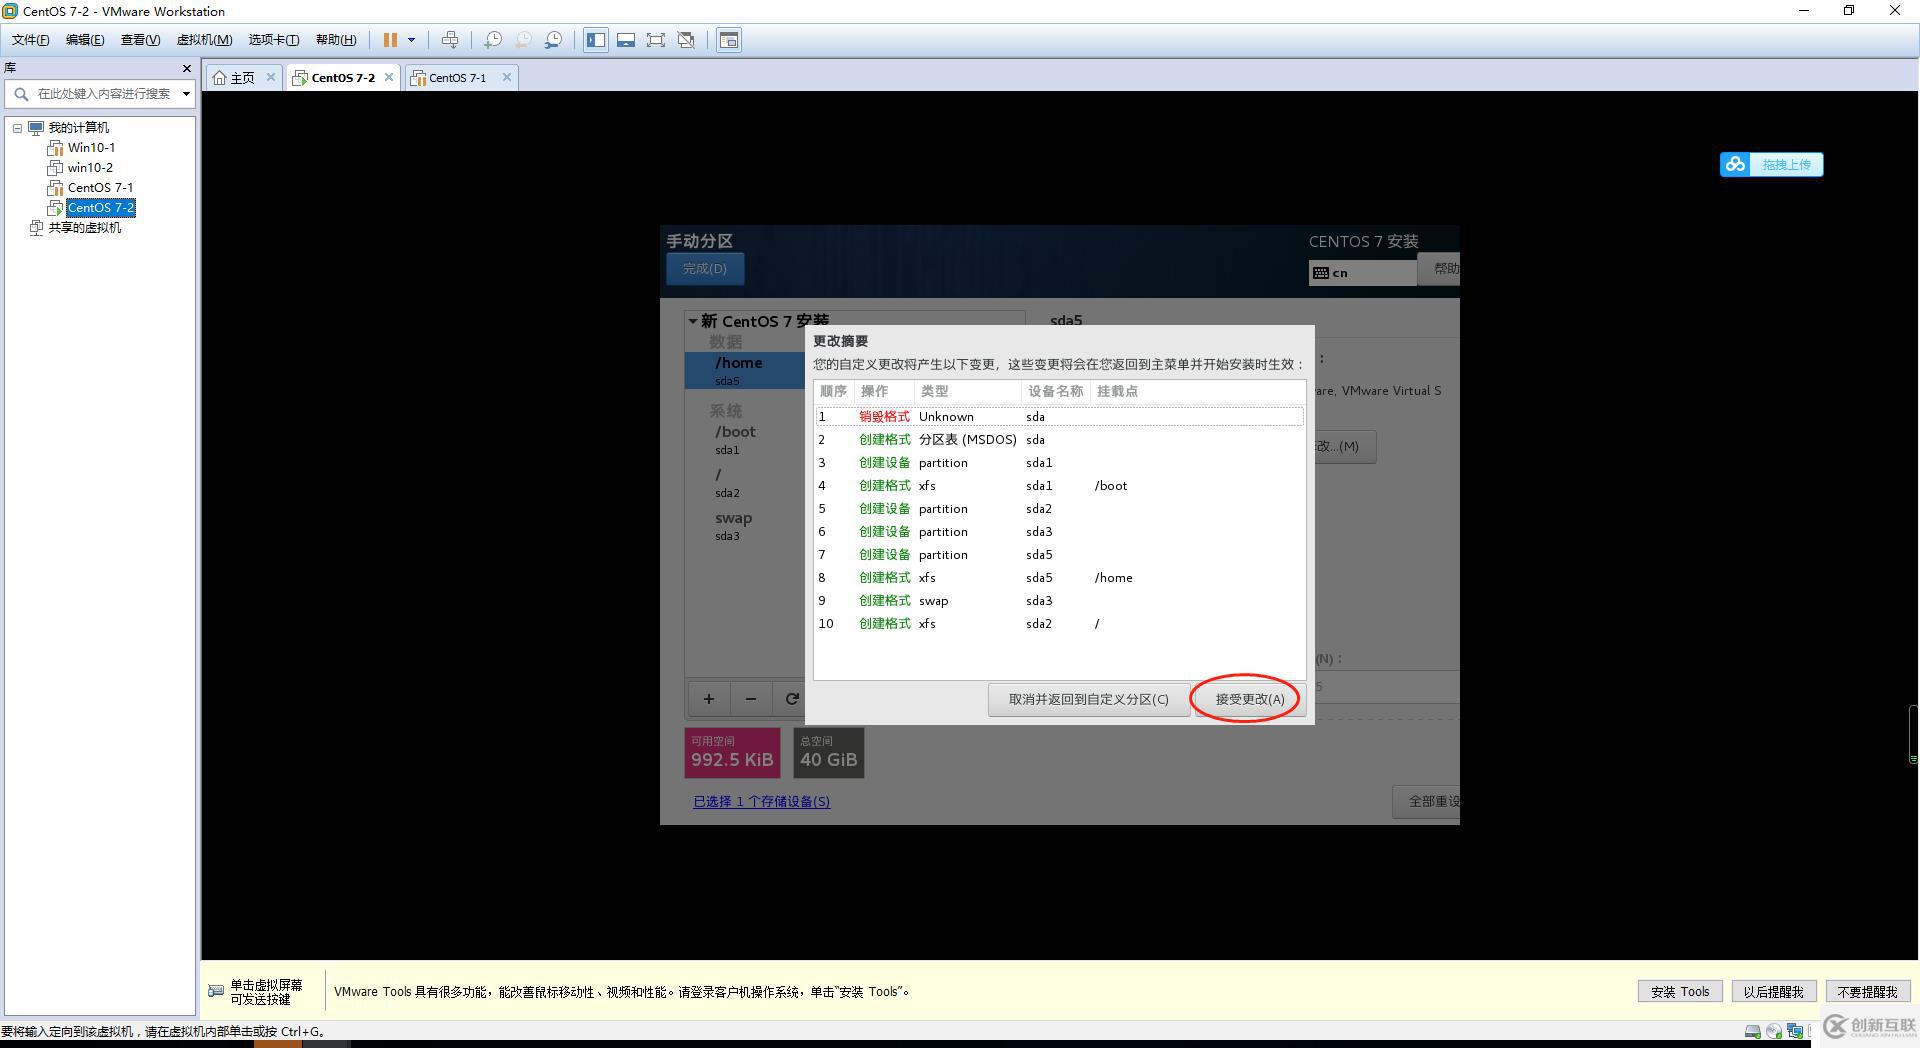Select 共享的虚拟机 in the library tree
Image resolution: width=1920 pixels, height=1048 pixels.
tap(85, 228)
